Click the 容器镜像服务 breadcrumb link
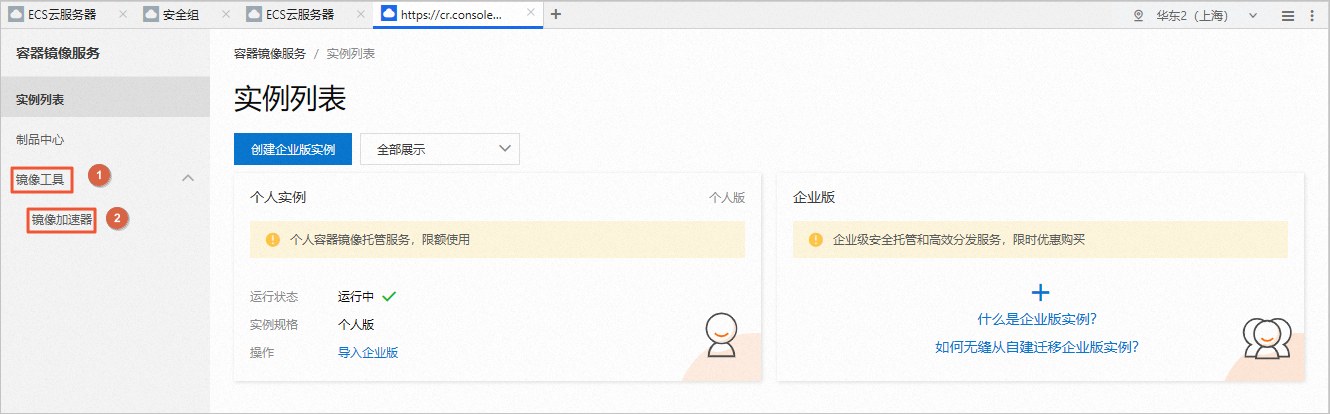The width and height of the screenshot is (1330, 414). click(269, 53)
